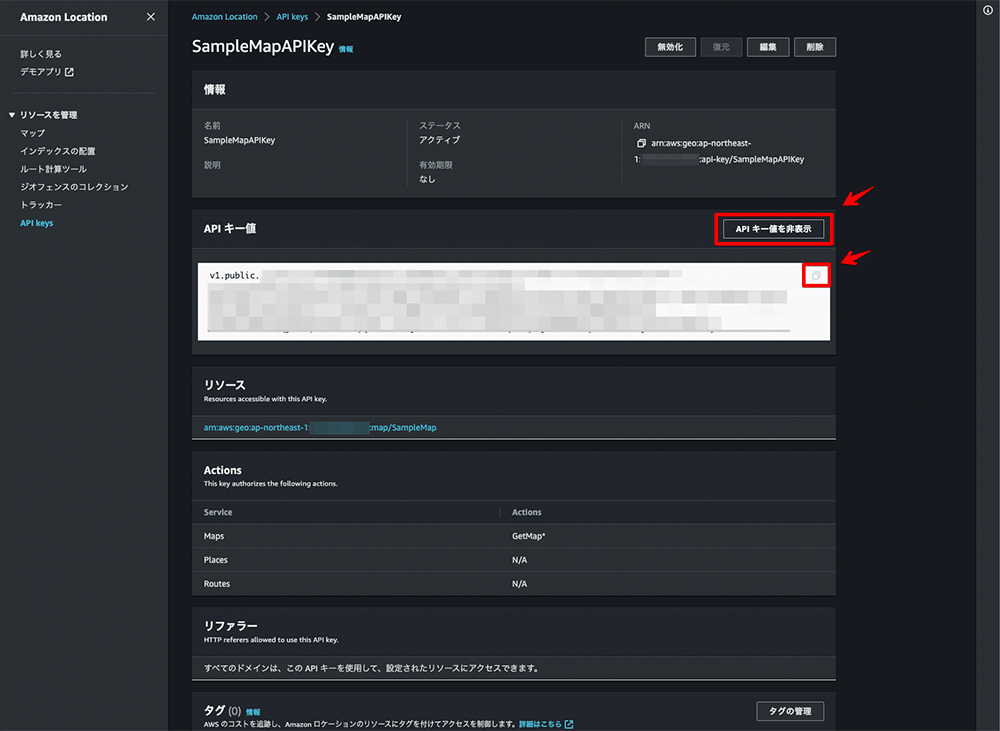Click the Service column header
Image resolution: width=1000 pixels, height=731 pixels.
(x=218, y=512)
